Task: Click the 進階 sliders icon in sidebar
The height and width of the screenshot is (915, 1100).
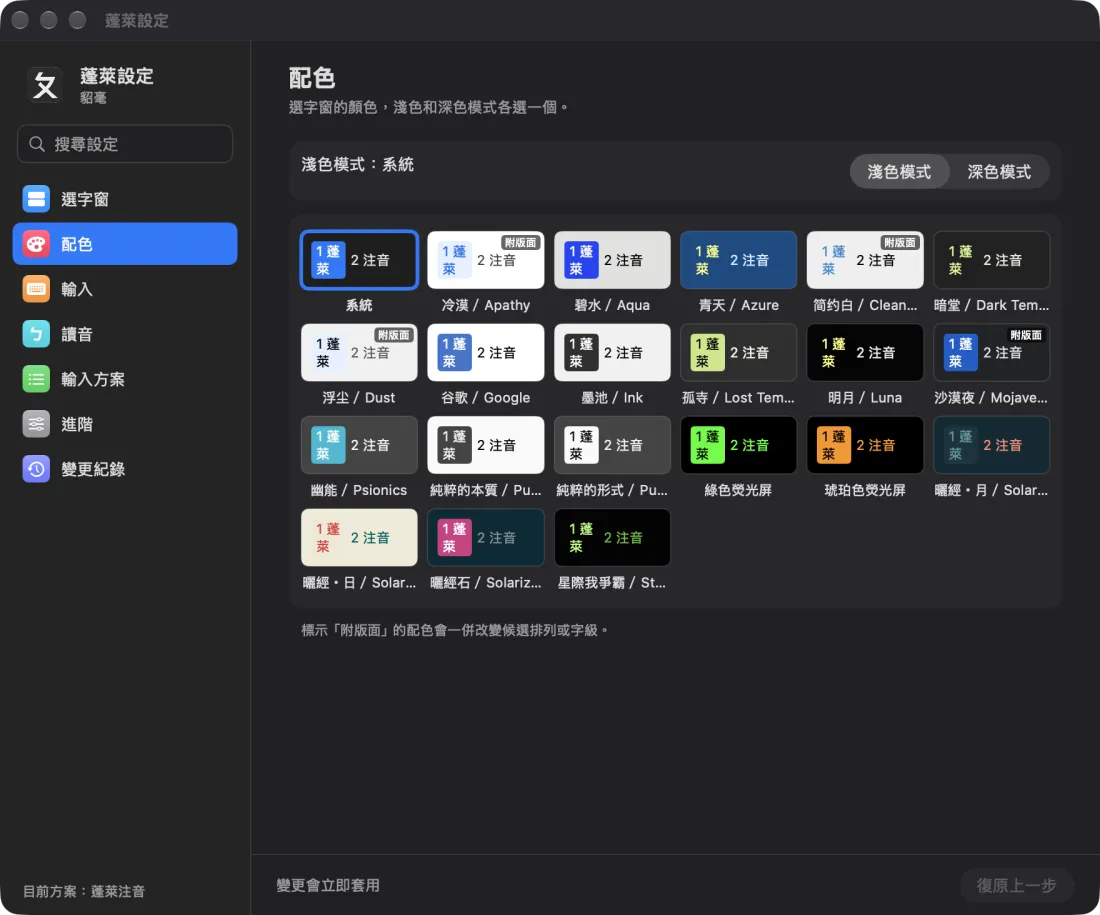Action: [36, 424]
